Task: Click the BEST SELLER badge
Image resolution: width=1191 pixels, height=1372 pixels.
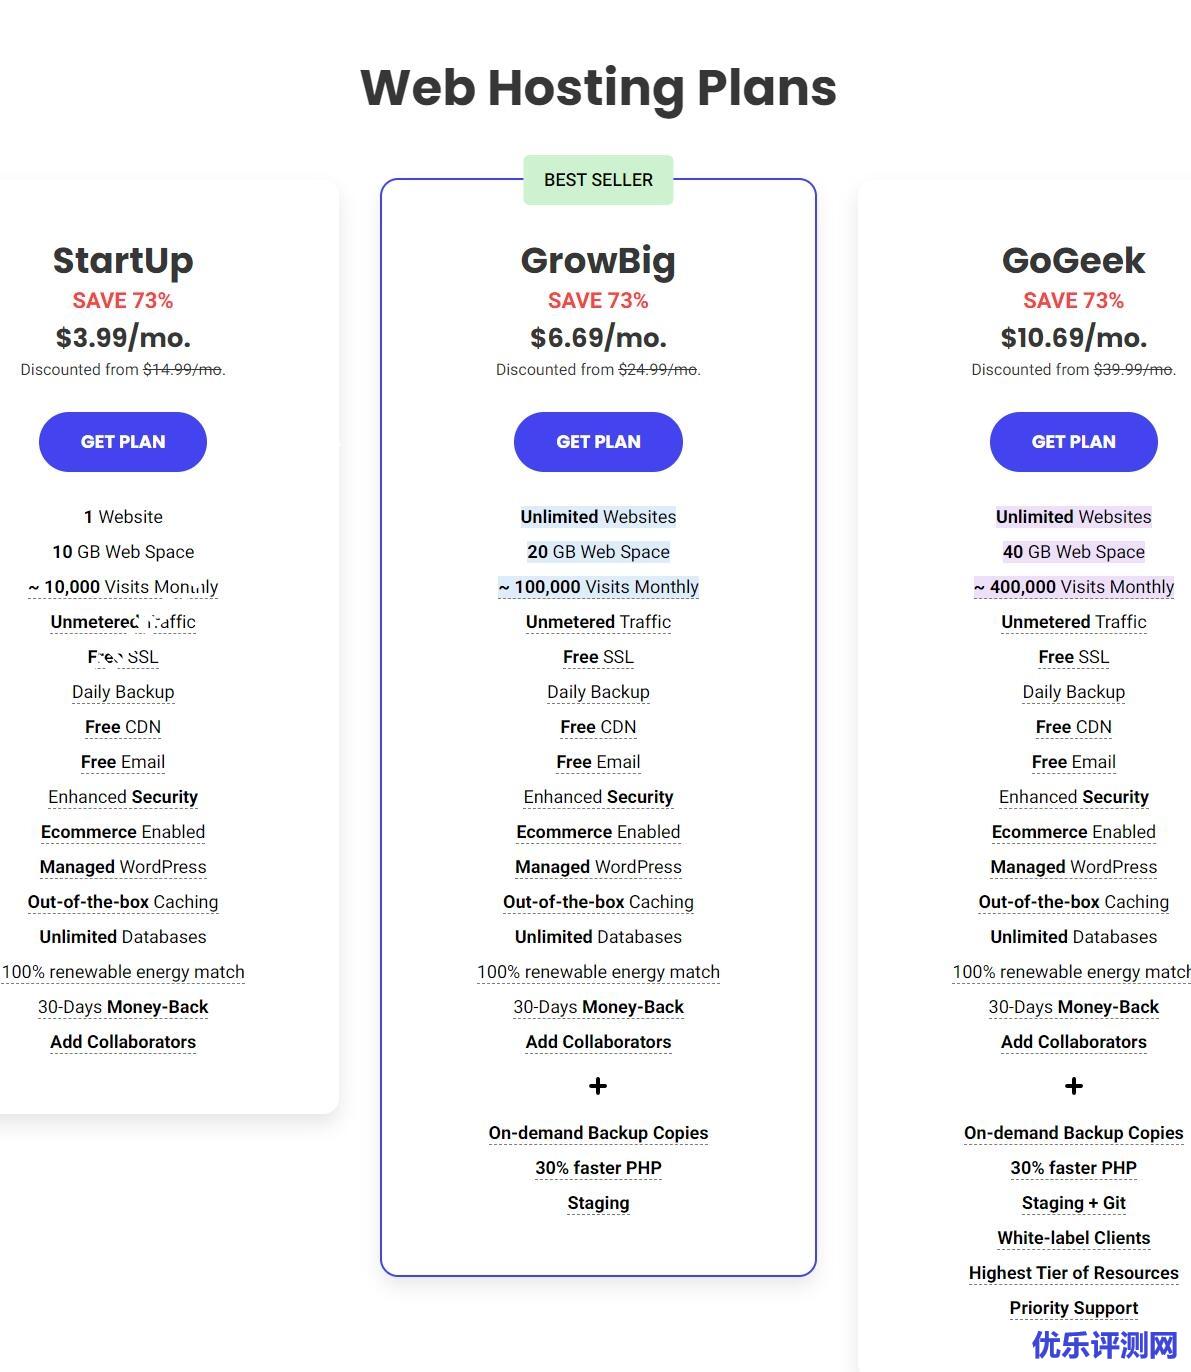Action: [598, 180]
